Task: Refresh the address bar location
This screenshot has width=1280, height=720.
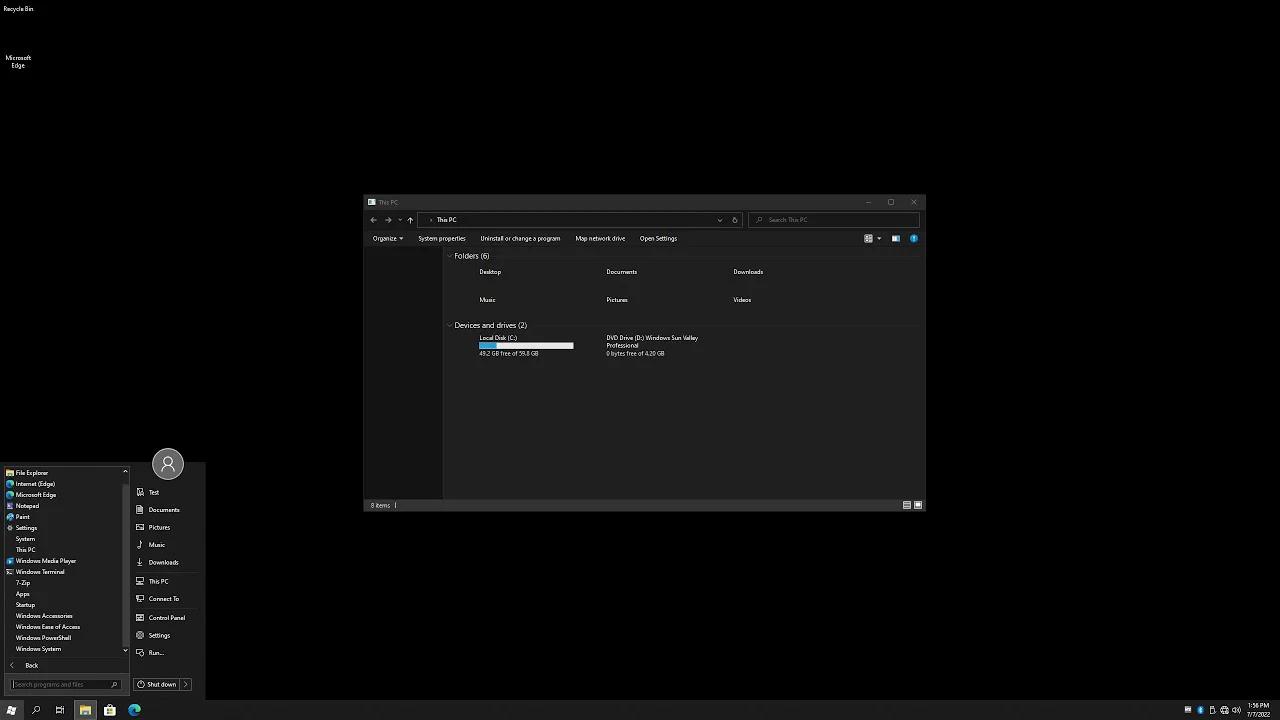Action: tap(734, 220)
